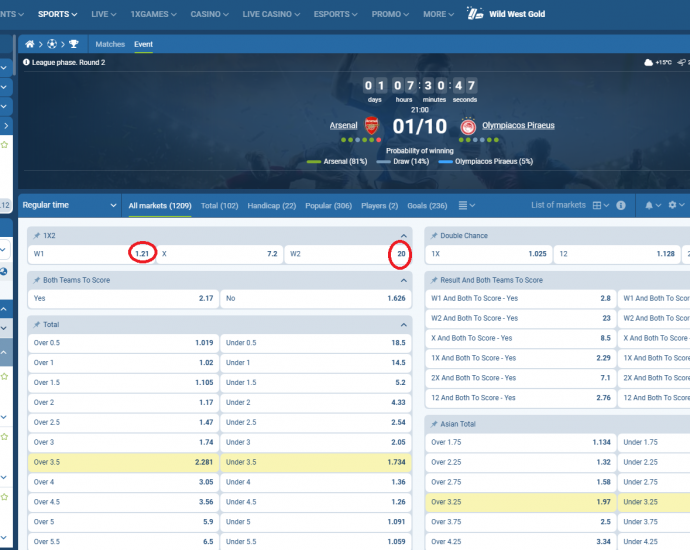Open the LIVE menu
This screenshot has width=690, height=550.
(x=103, y=14)
